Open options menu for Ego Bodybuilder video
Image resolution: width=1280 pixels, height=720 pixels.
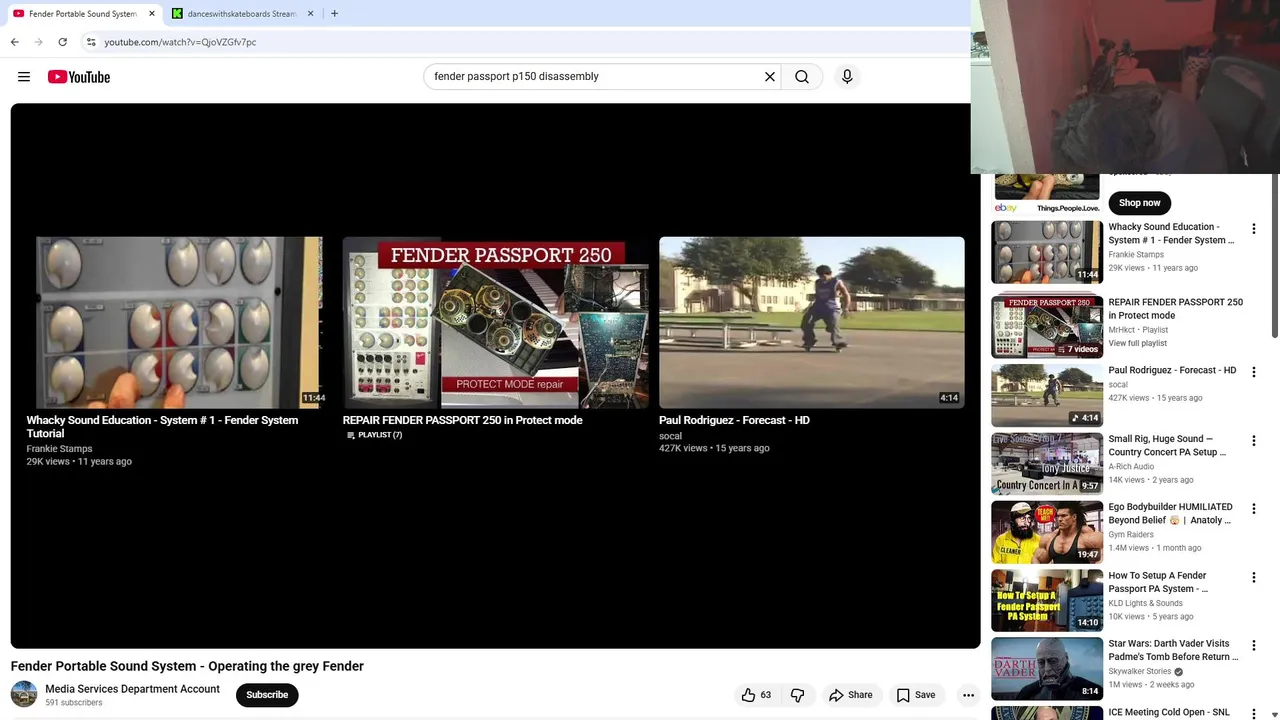tap(1253, 509)
